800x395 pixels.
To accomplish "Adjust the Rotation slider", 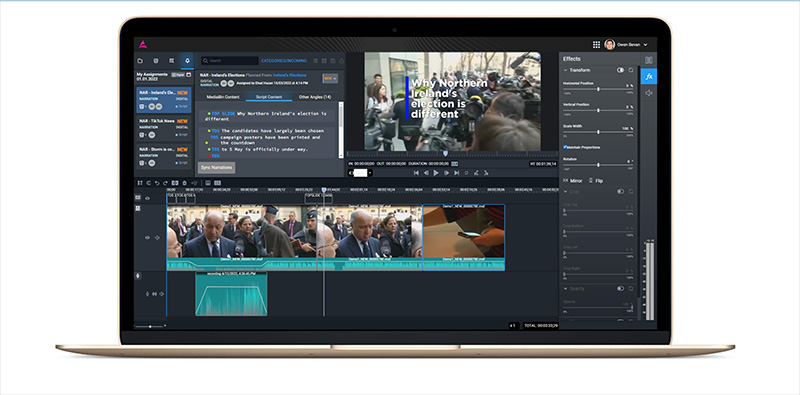I will click(x=598, y=165).
